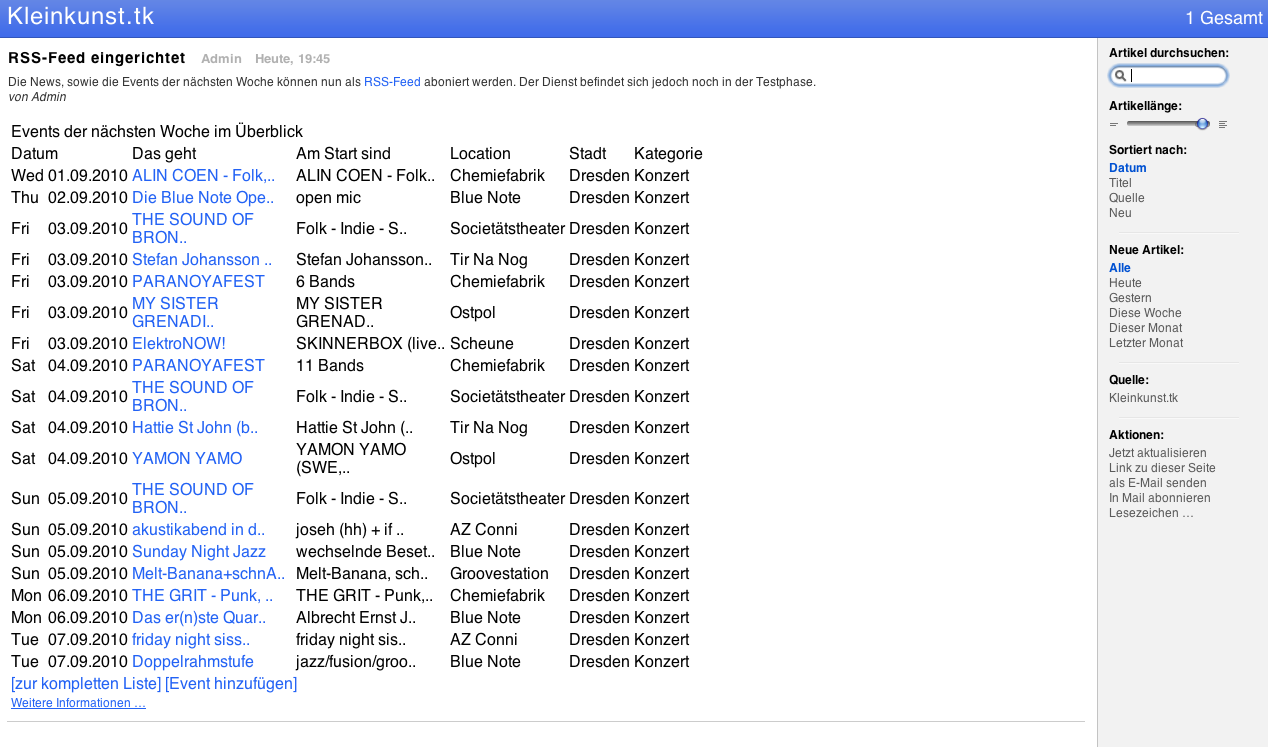Click 'SKINNERBOX (live..' cell
The height and width of the screenshot is (747, 1268).
(x=370, y=343)
